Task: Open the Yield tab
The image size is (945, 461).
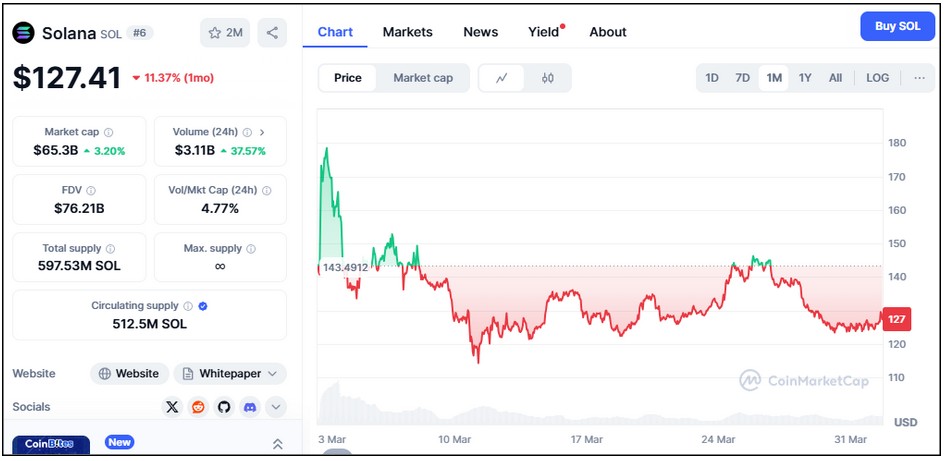Action: 544,32
